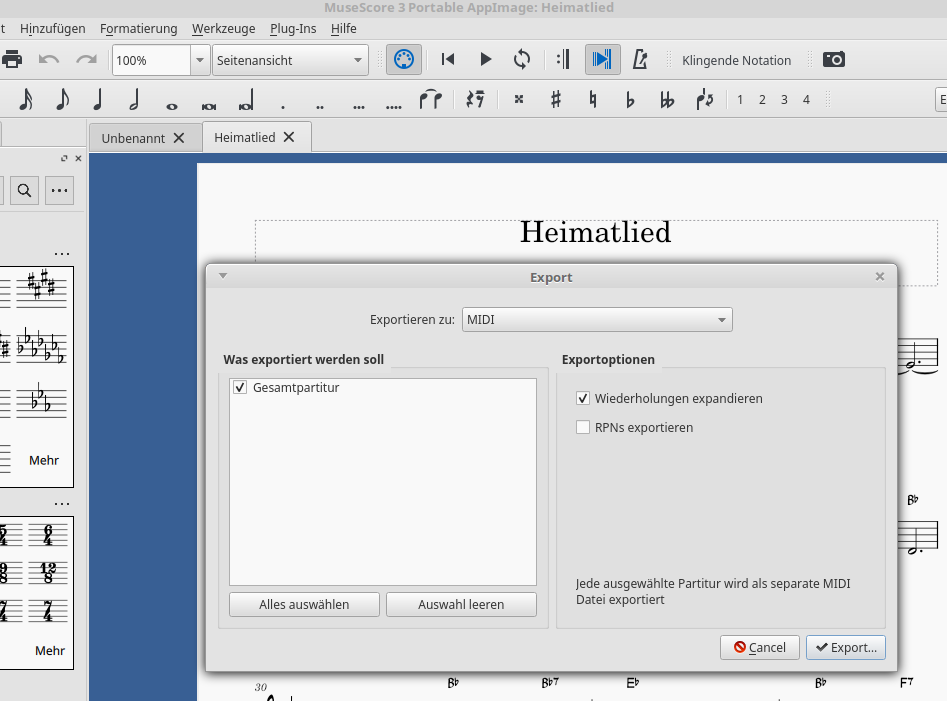Toggle pan score during playback
Image resolution: width=947 pixels, height=701 pixels.
pos(602,59)
